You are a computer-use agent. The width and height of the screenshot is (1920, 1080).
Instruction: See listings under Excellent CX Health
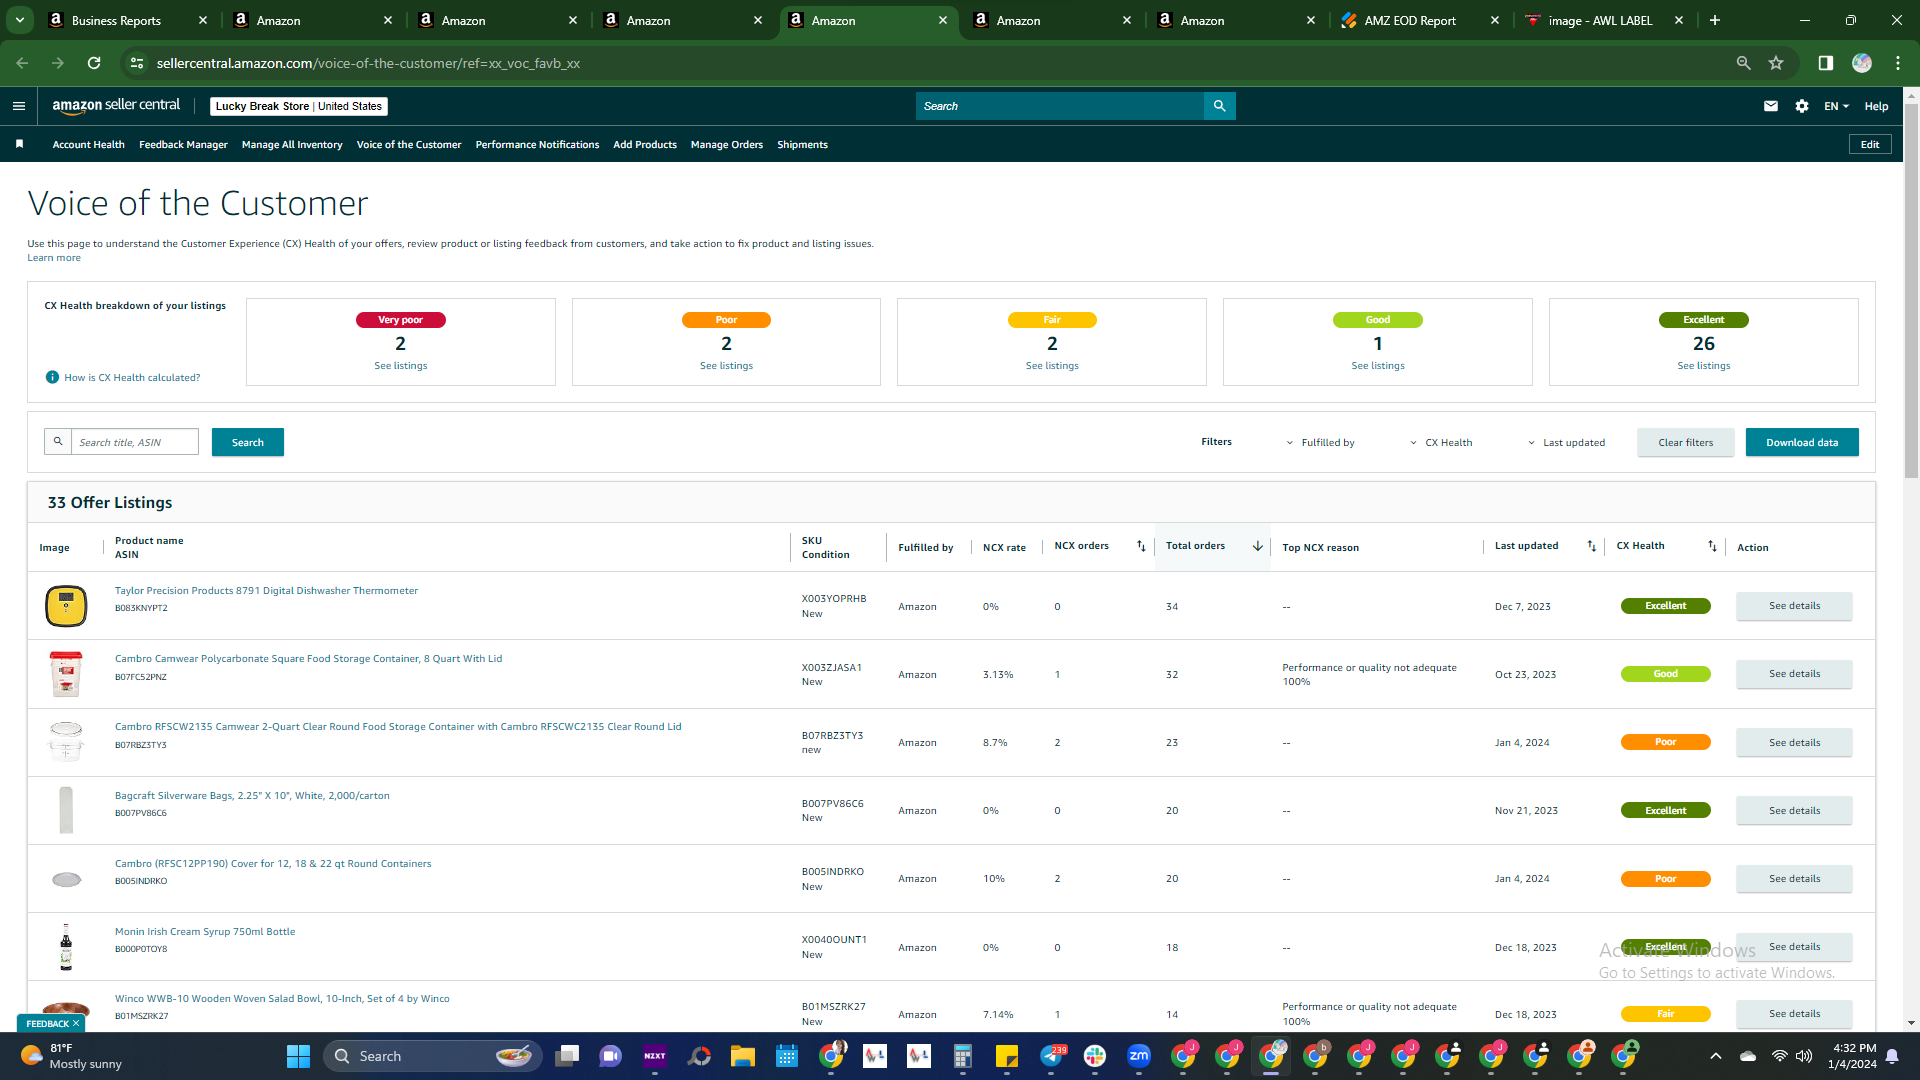click(1704, 366)
